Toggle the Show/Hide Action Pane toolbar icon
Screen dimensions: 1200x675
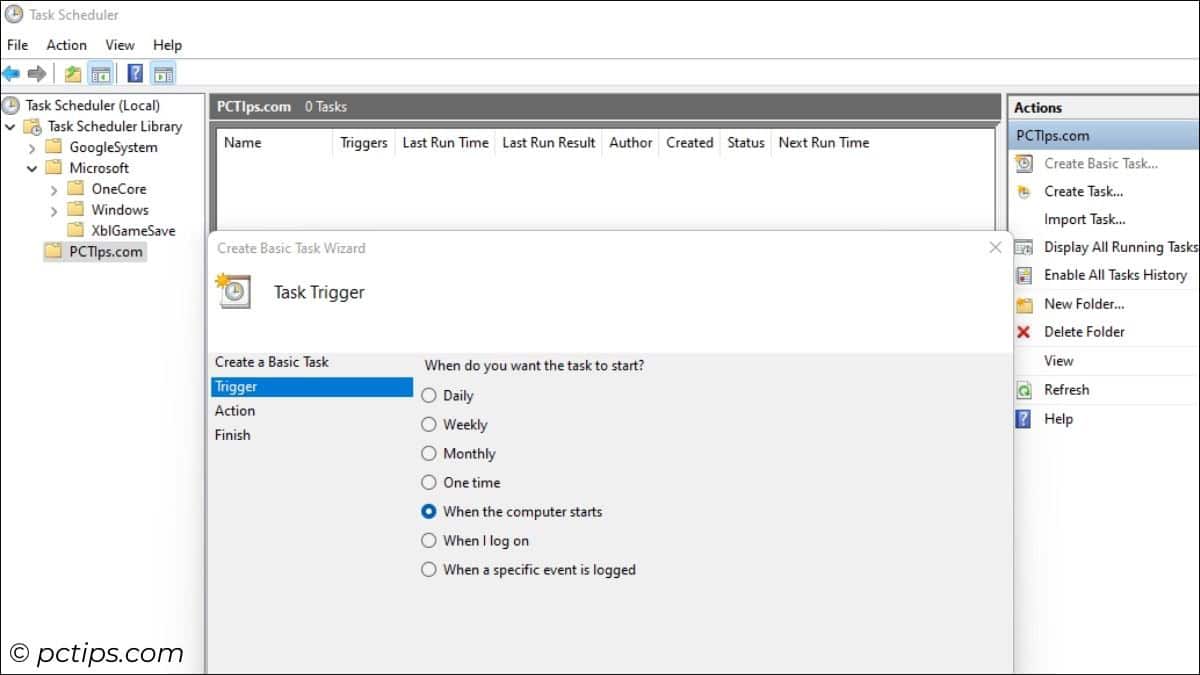pos(164,73)
